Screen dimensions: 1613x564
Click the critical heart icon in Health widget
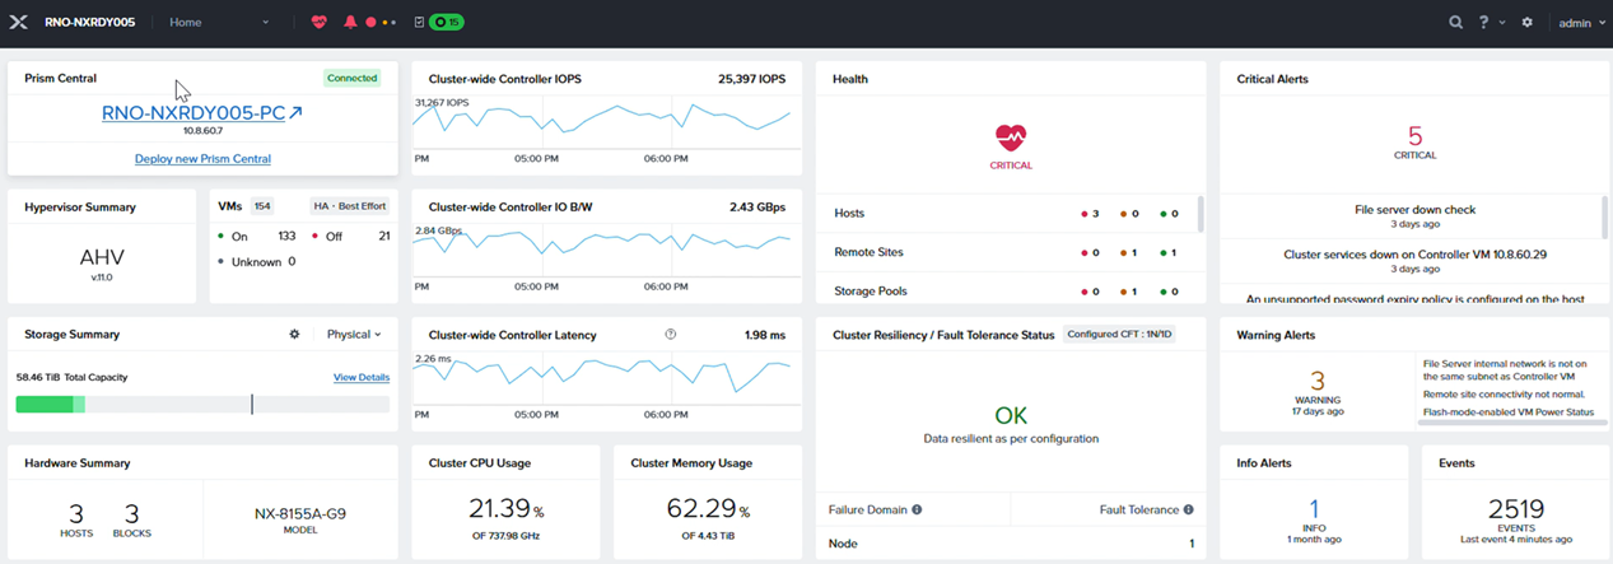tap(1011, 138)
